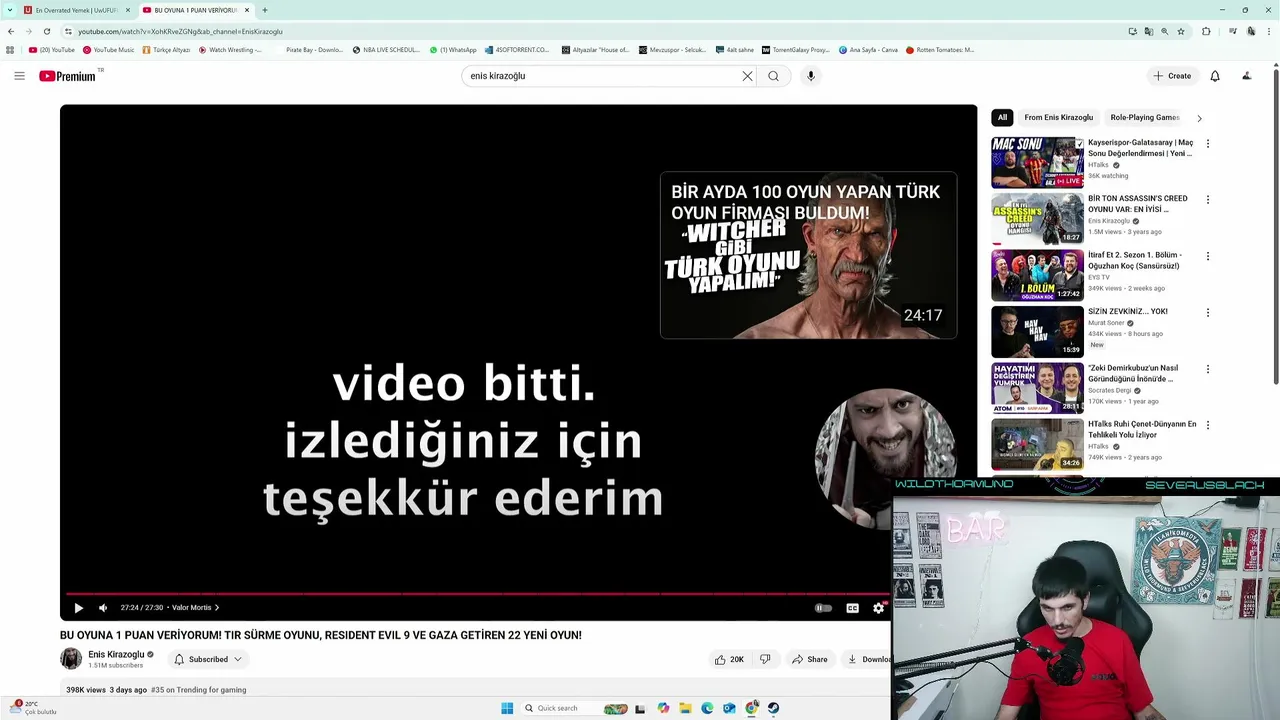The image size is (1280, 720).
Task: Open the account avatar menu
Action: click(x=1246, y=76)
